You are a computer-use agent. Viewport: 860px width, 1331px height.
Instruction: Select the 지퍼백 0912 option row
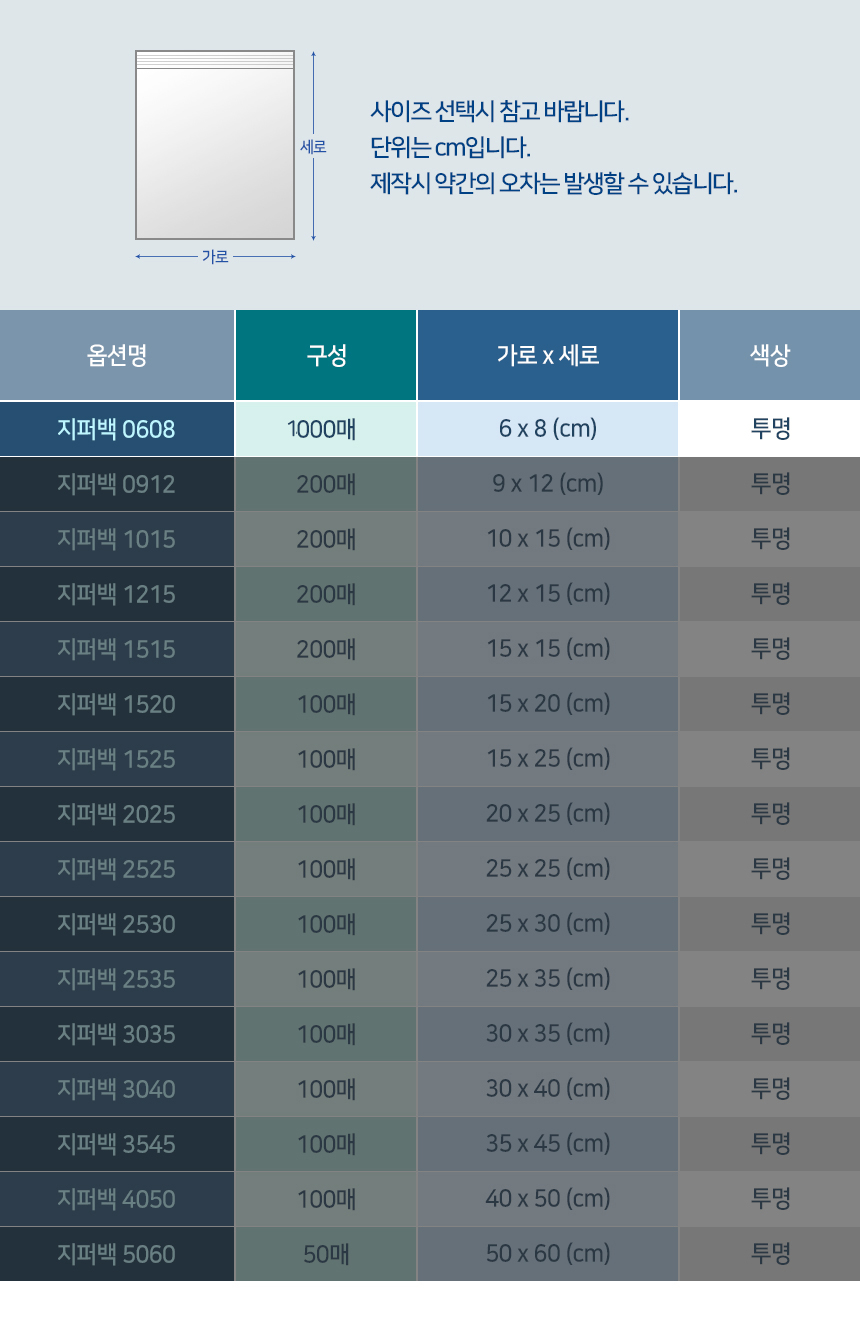[117, 483]
